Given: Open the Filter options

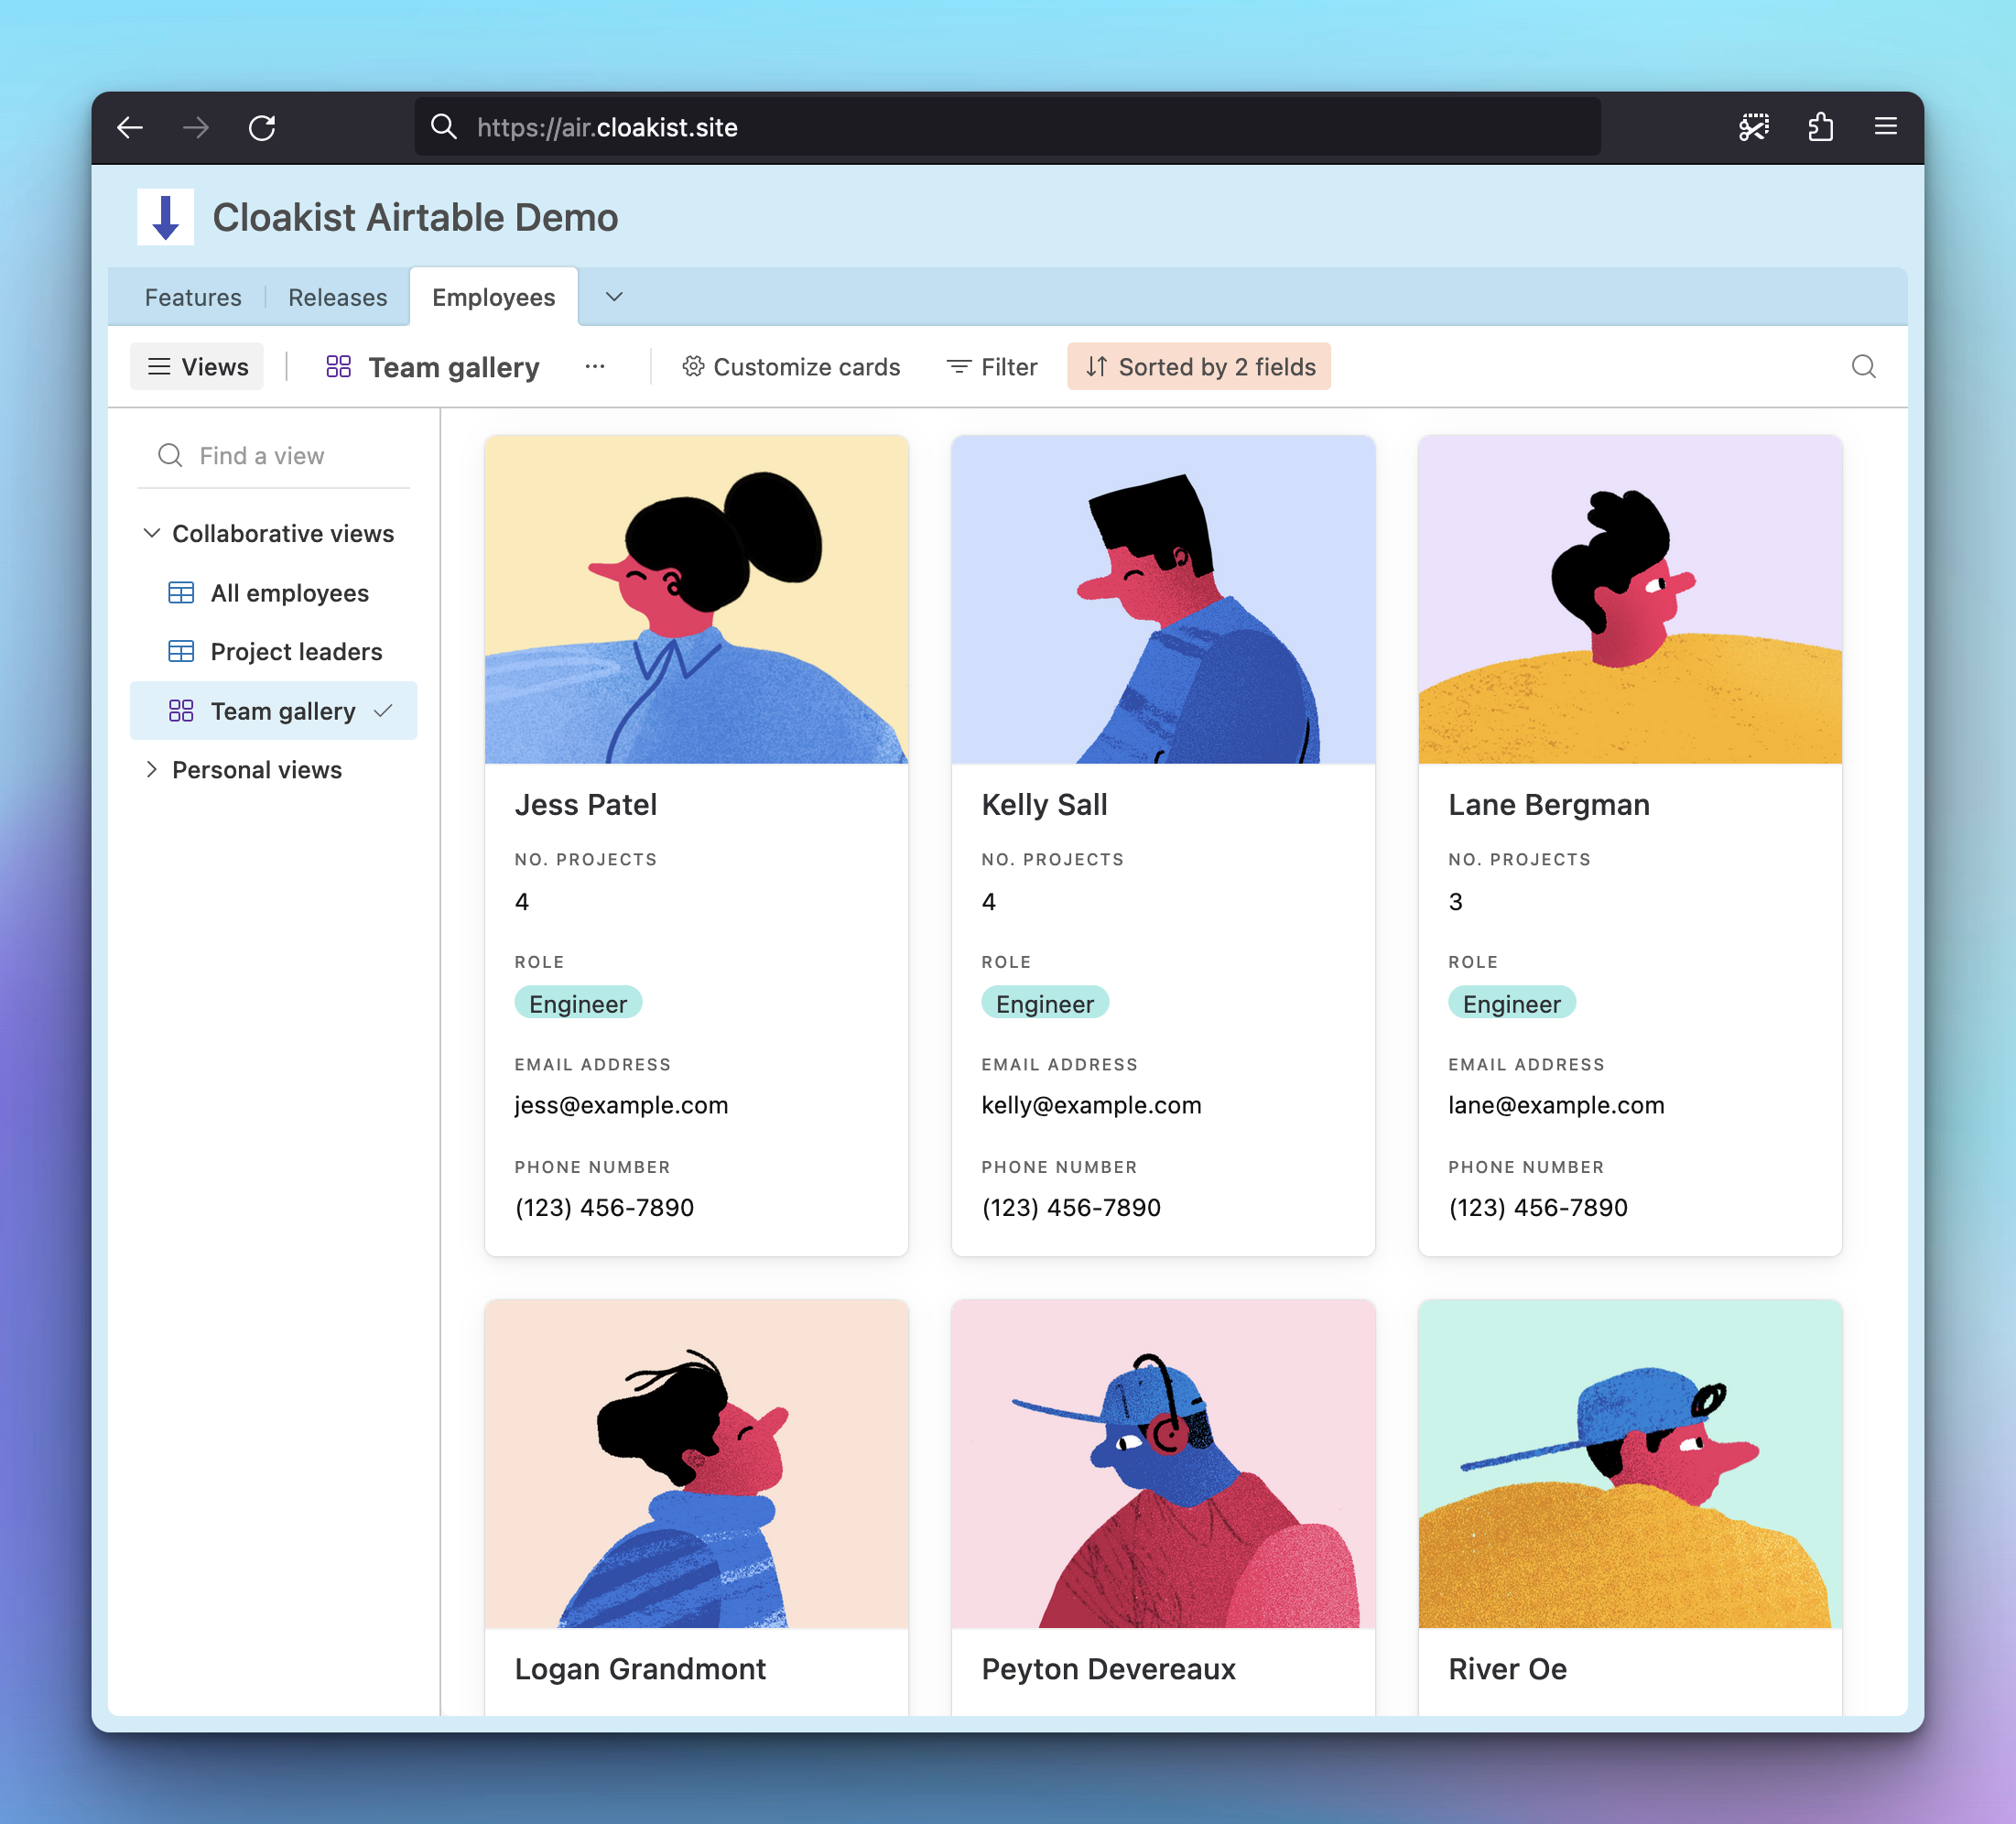Looking at the screenshot, I should tap(992, 367).
